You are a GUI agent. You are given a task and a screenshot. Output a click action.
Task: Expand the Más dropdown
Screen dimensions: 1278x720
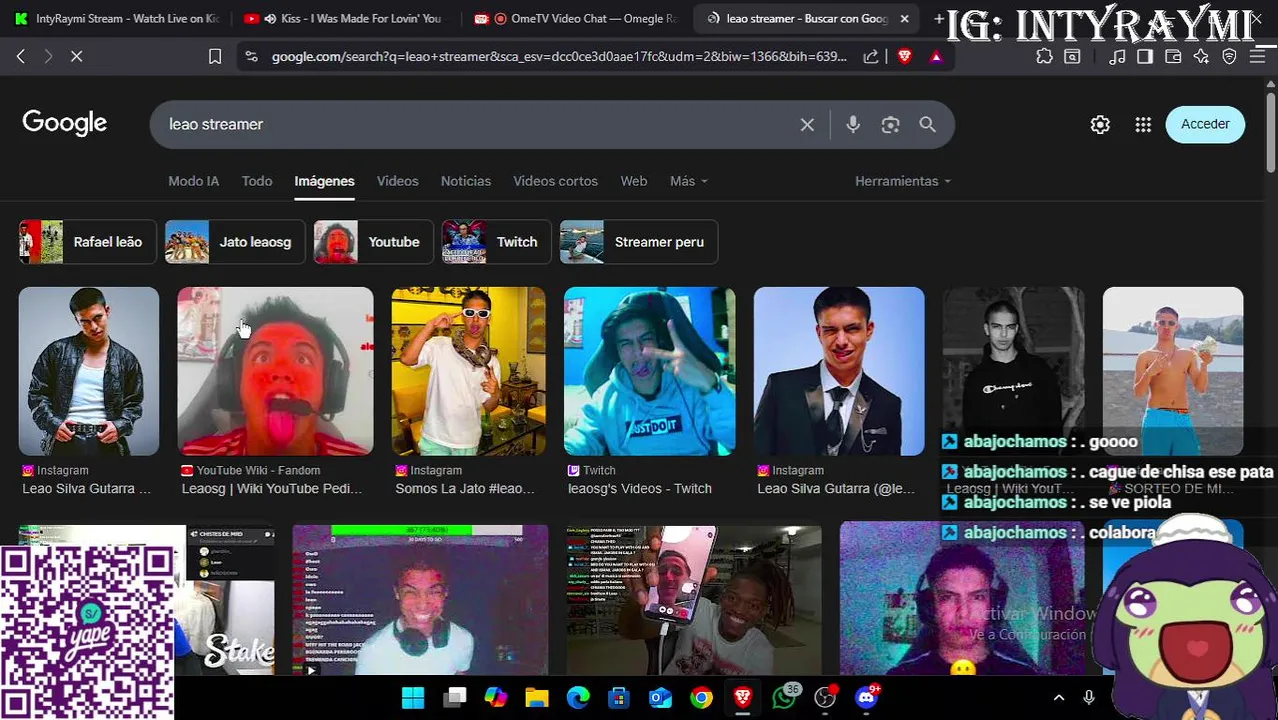tap(688, 181)
